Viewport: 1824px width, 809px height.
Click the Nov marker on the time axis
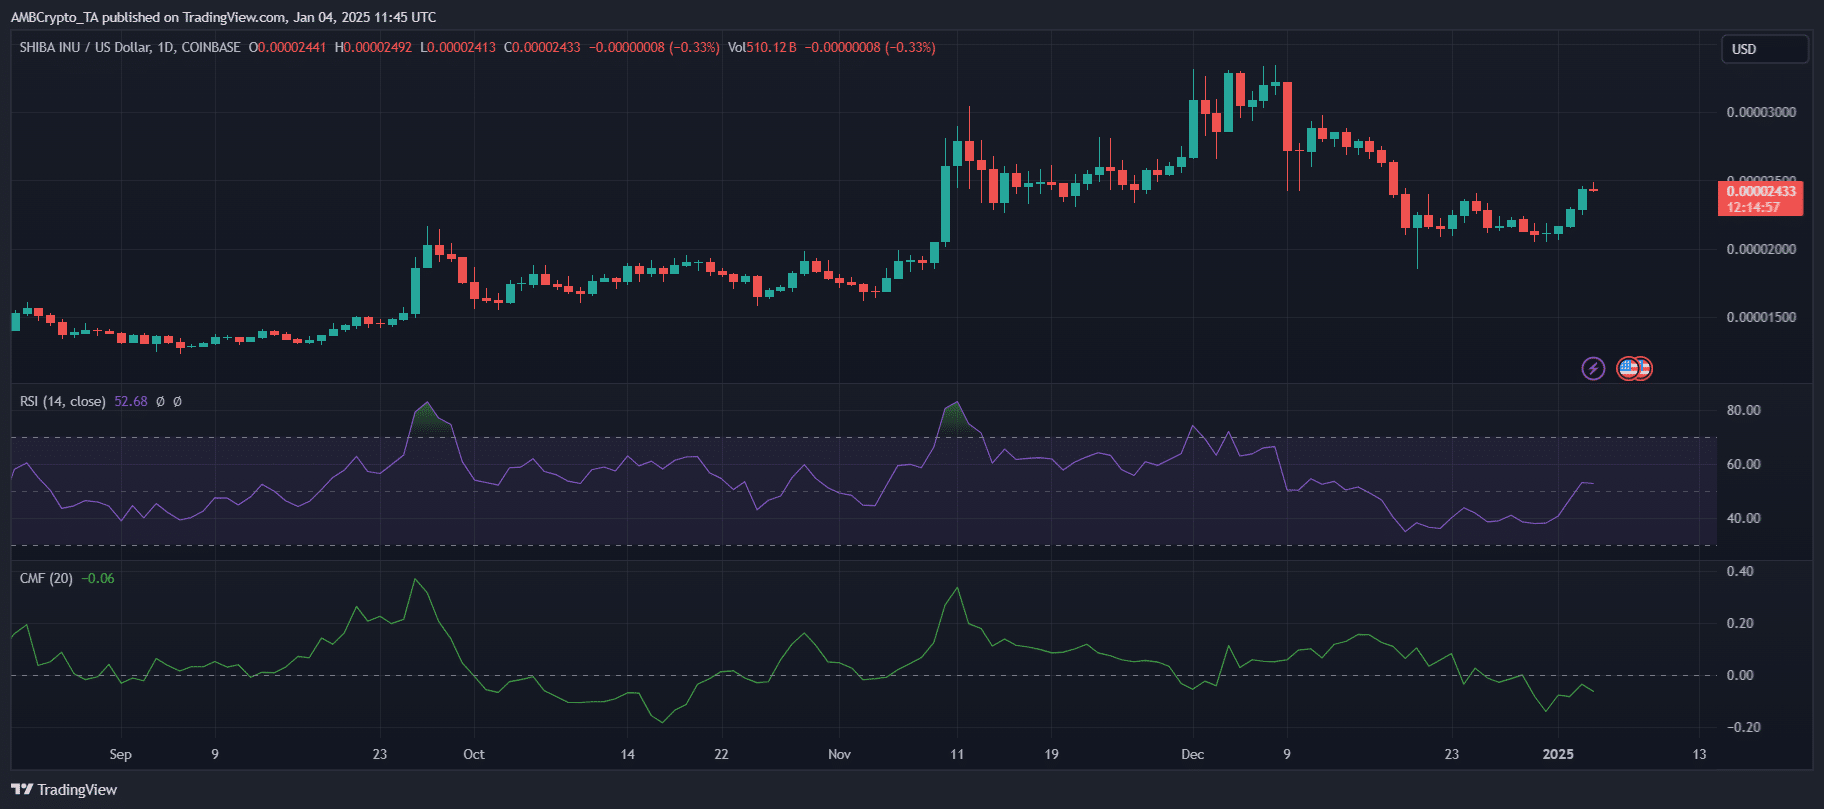839,754
